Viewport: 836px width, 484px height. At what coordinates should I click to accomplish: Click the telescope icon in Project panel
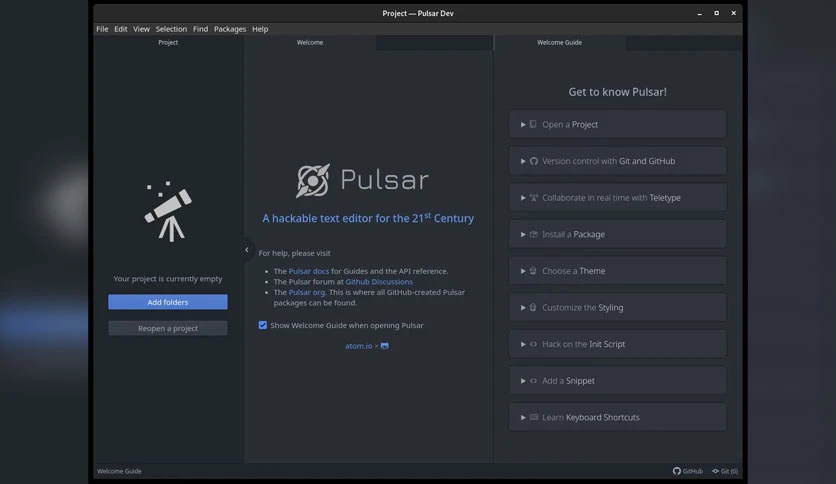(168, 211)
